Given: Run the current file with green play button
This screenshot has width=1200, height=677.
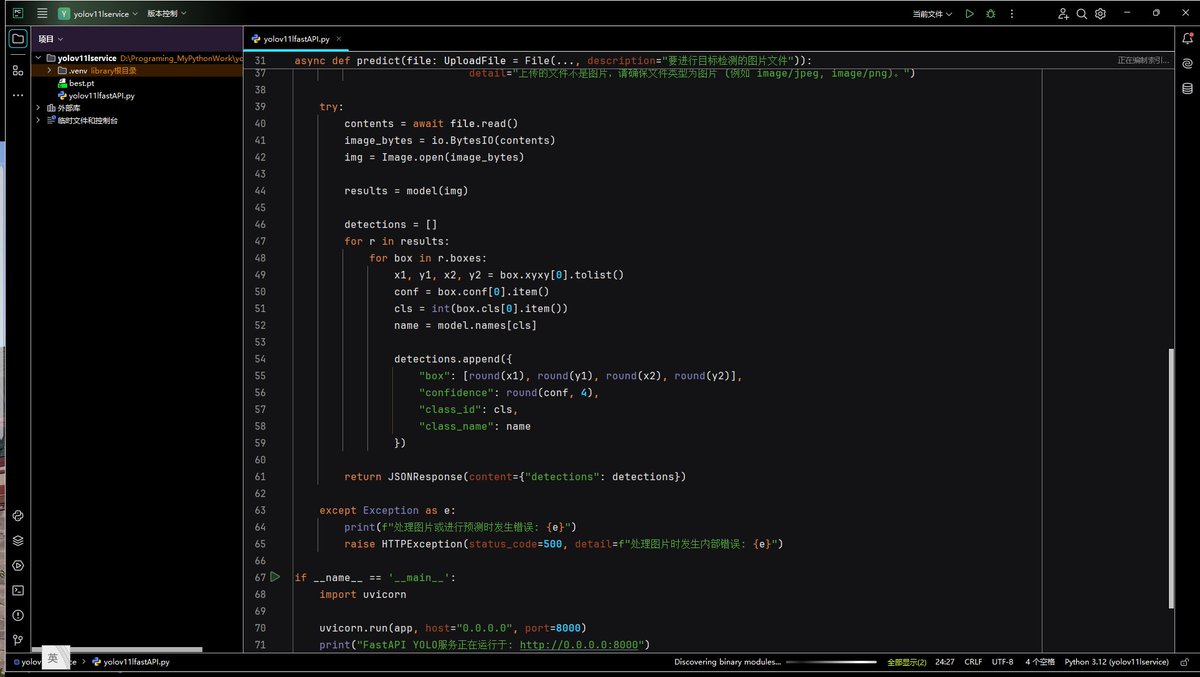Looking at the screenshot, I should point(969,14).
